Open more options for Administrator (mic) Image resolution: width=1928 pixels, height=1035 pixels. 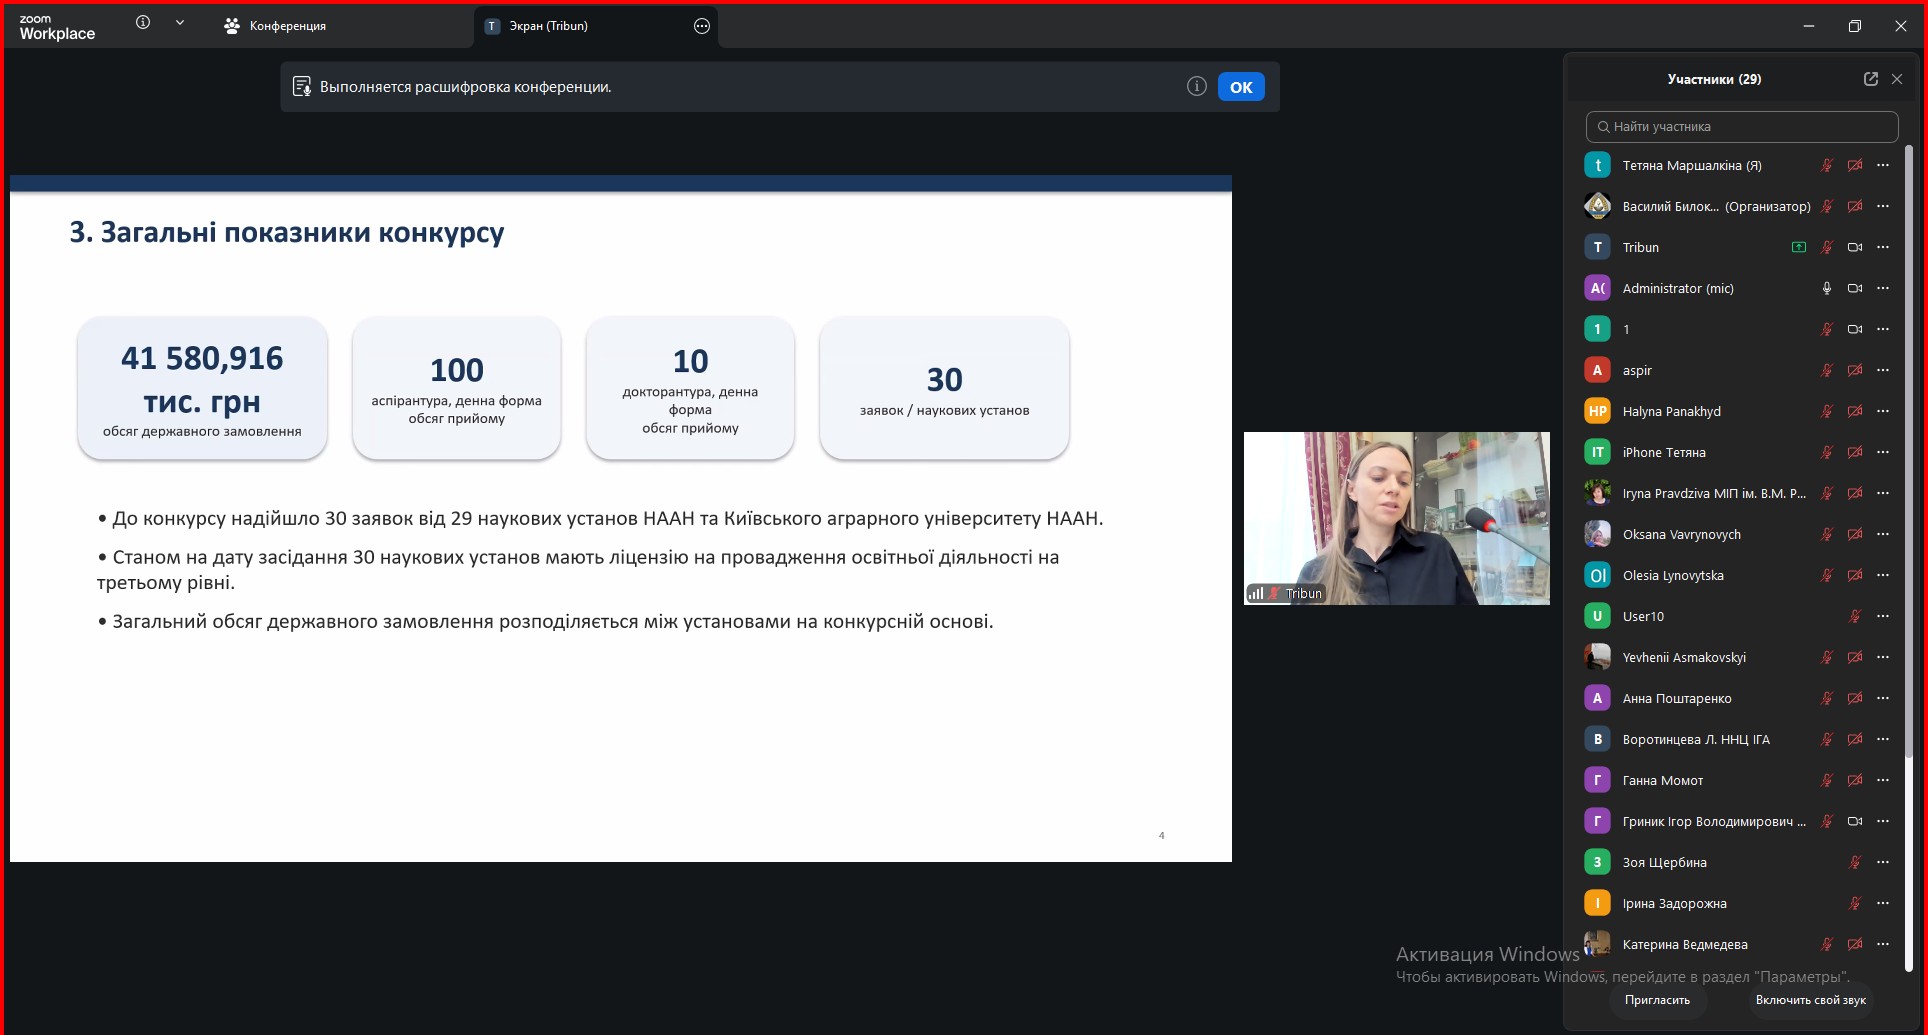[x=1883, y=288]
